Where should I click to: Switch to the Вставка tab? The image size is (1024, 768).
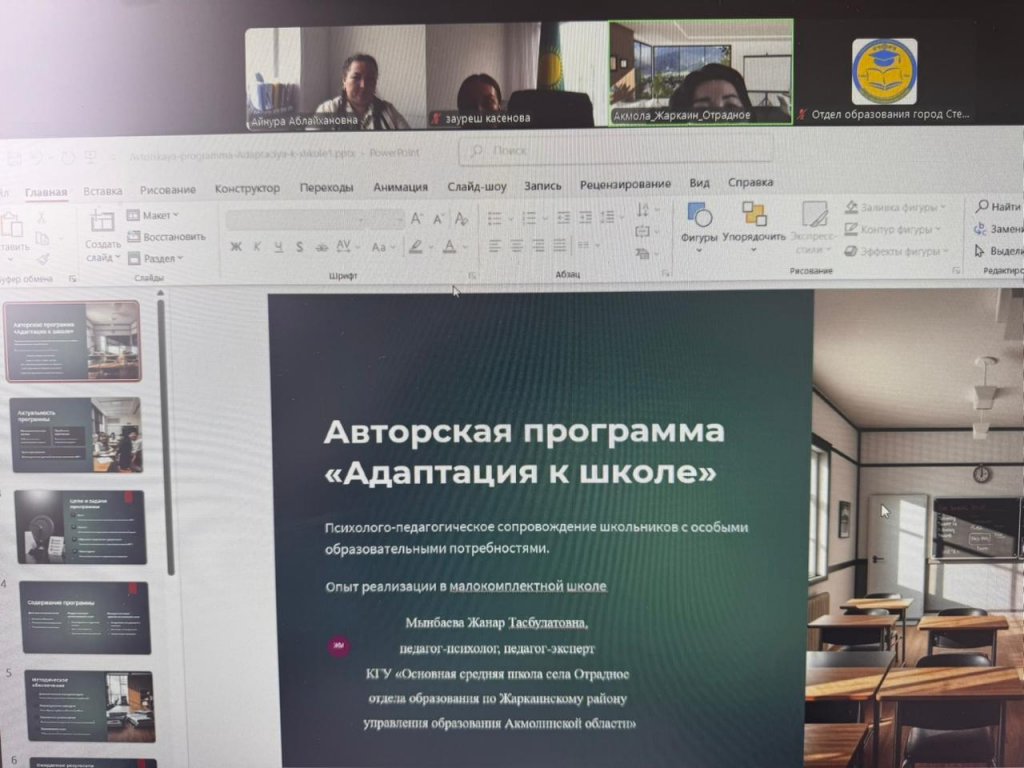(103, 191)
